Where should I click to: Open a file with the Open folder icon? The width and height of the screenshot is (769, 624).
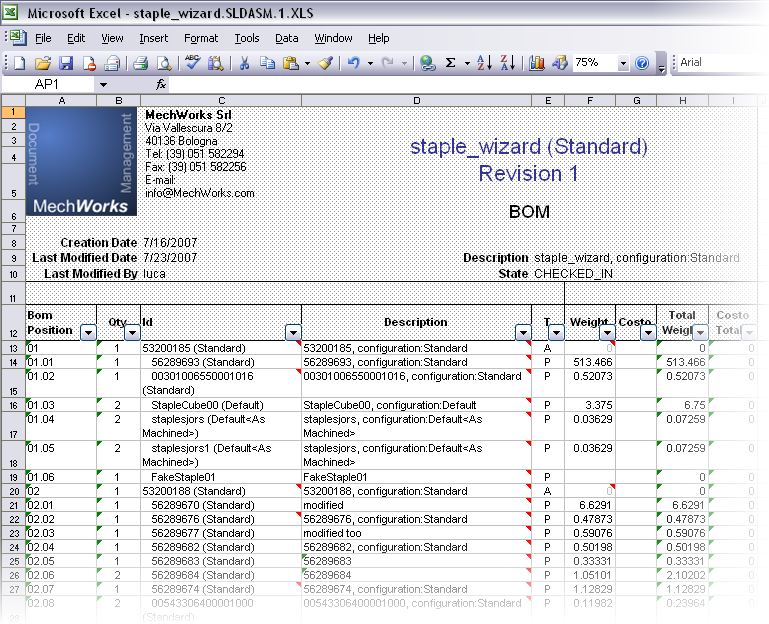[x=43, y=63]
